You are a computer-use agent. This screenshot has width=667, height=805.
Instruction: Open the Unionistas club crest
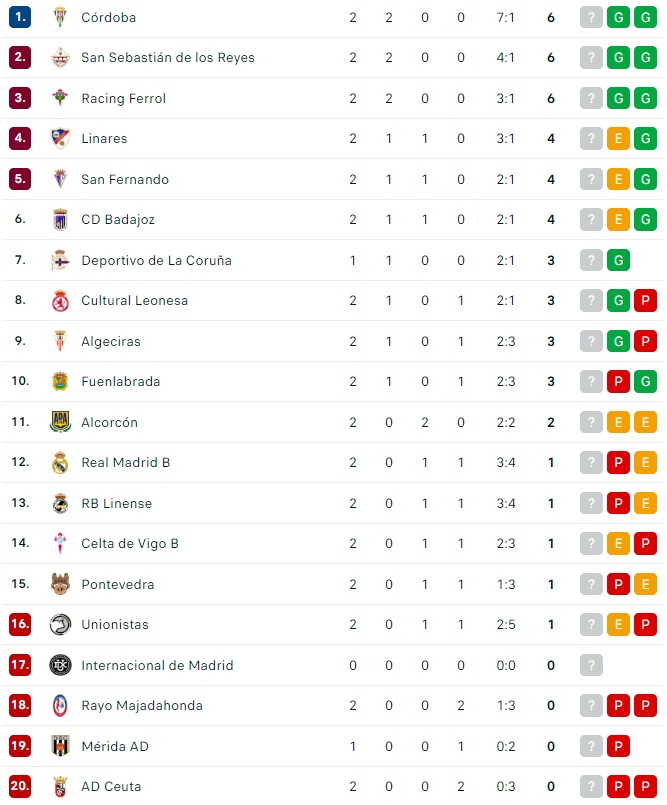pyautogui.click(x=60, y=624)
